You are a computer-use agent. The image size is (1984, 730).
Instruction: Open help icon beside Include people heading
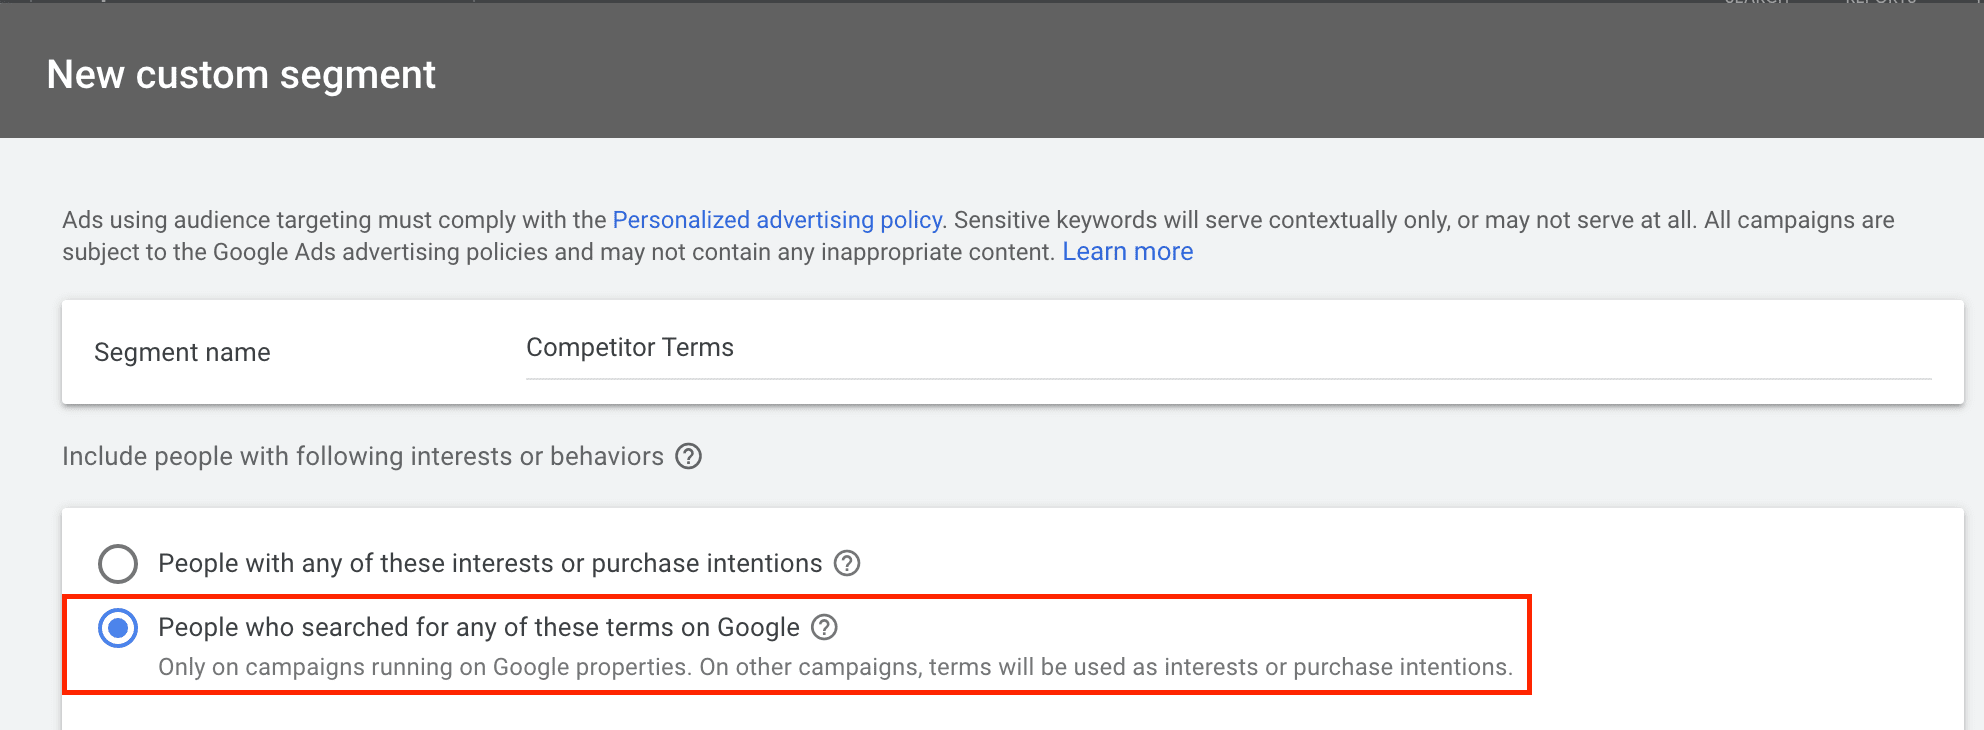click(688, 456)
